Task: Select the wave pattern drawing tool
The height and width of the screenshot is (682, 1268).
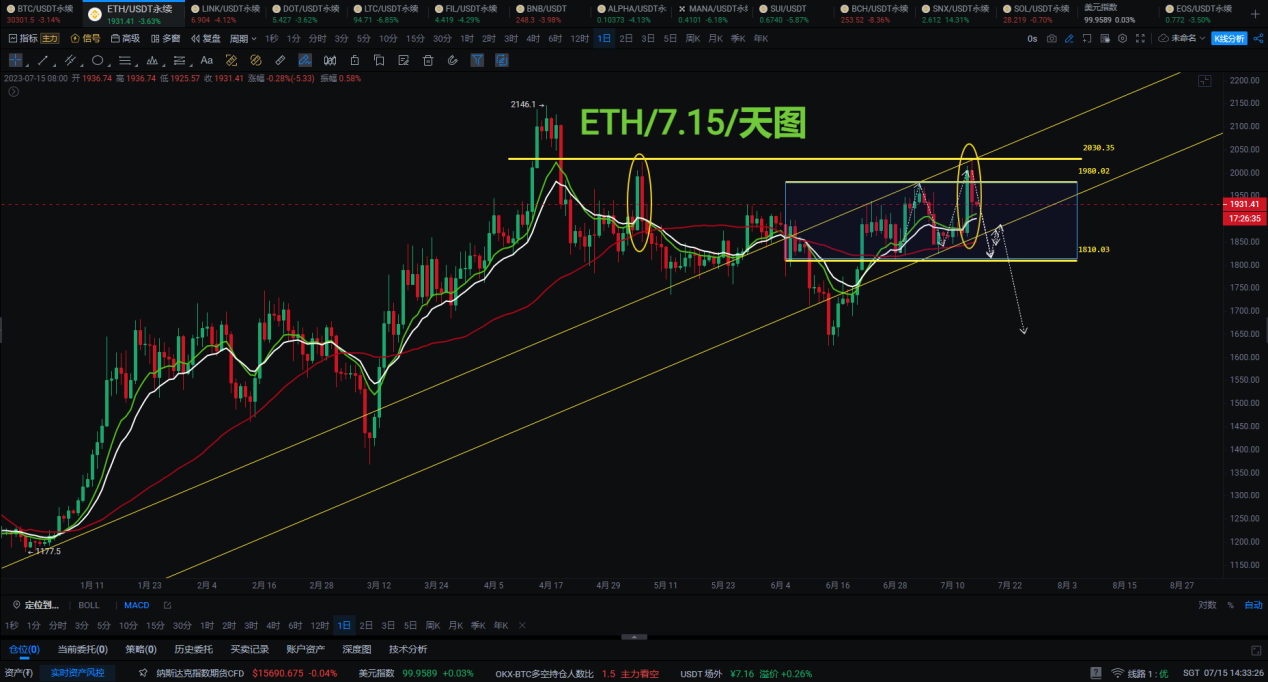Action: tap(152, 60)
